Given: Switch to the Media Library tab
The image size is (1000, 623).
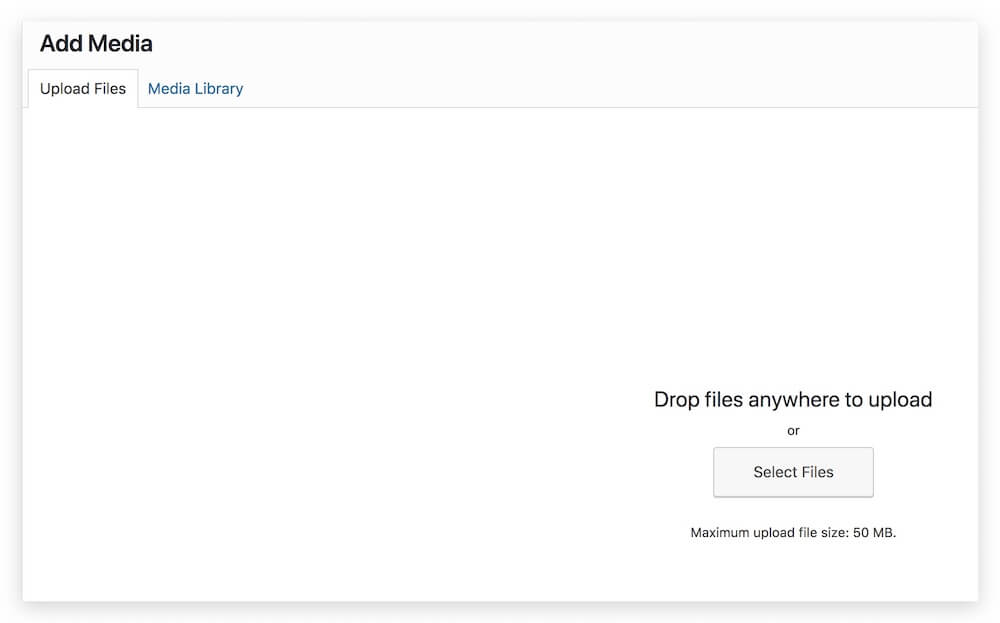Looking at the screenshot, I should tap(195, 89).
